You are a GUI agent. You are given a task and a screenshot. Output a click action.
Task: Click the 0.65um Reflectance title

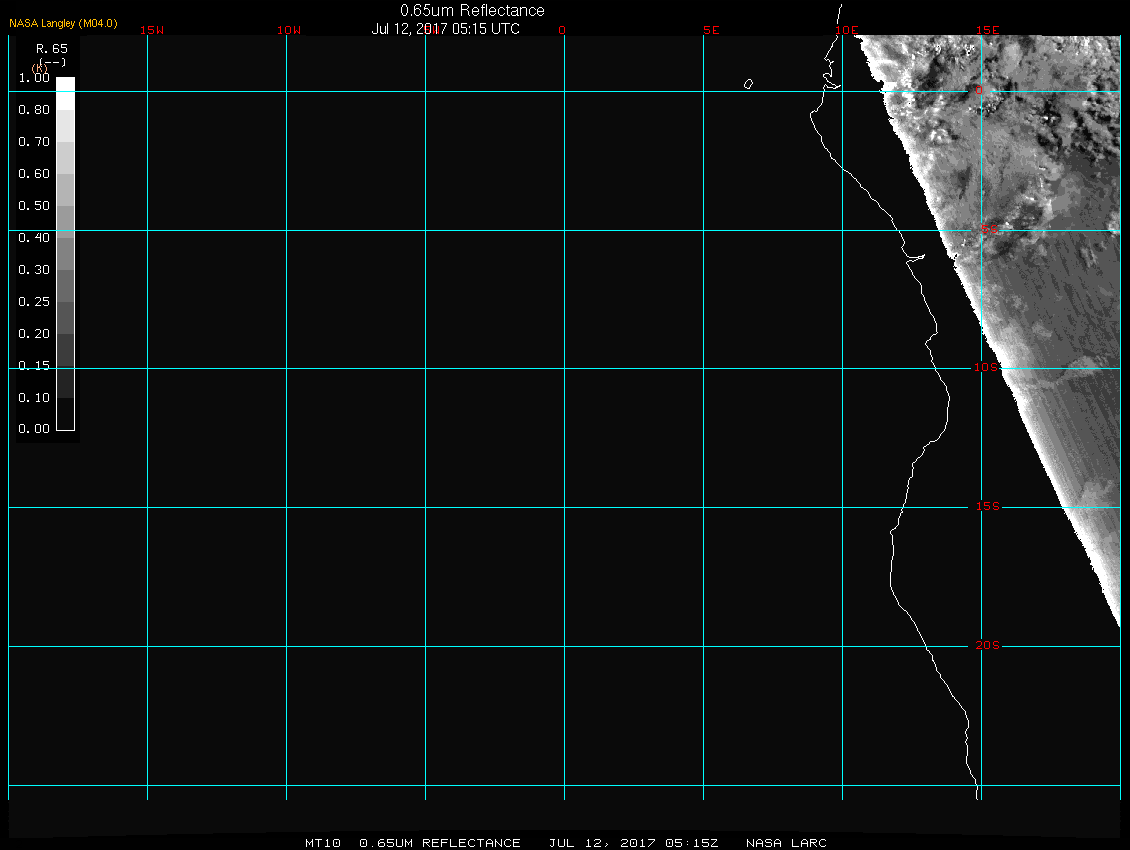click(x=472, y=10)
